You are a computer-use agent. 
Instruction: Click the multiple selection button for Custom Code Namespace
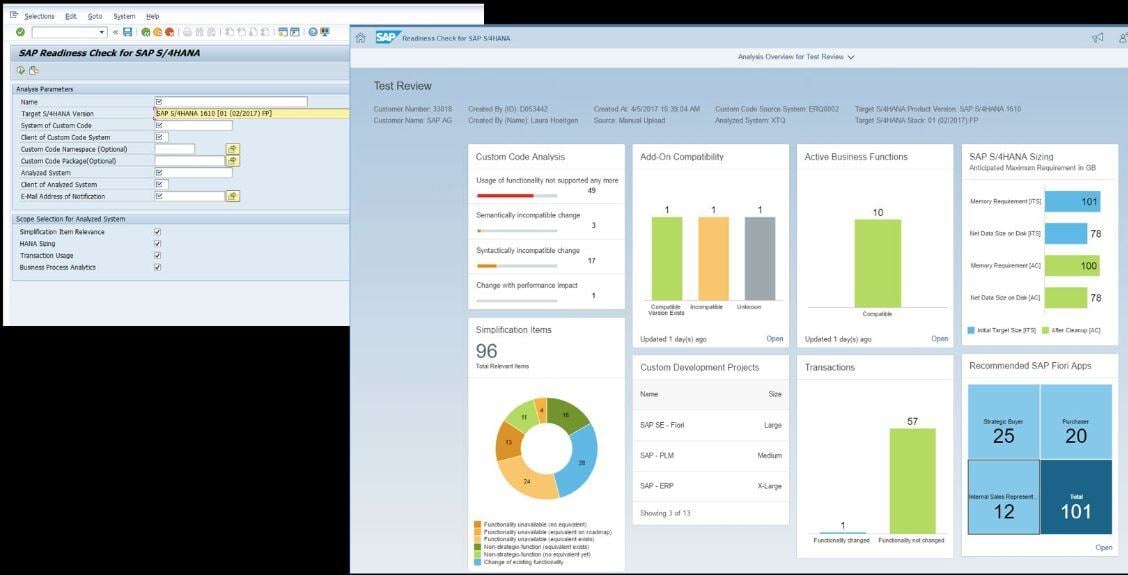pos(232,149)
